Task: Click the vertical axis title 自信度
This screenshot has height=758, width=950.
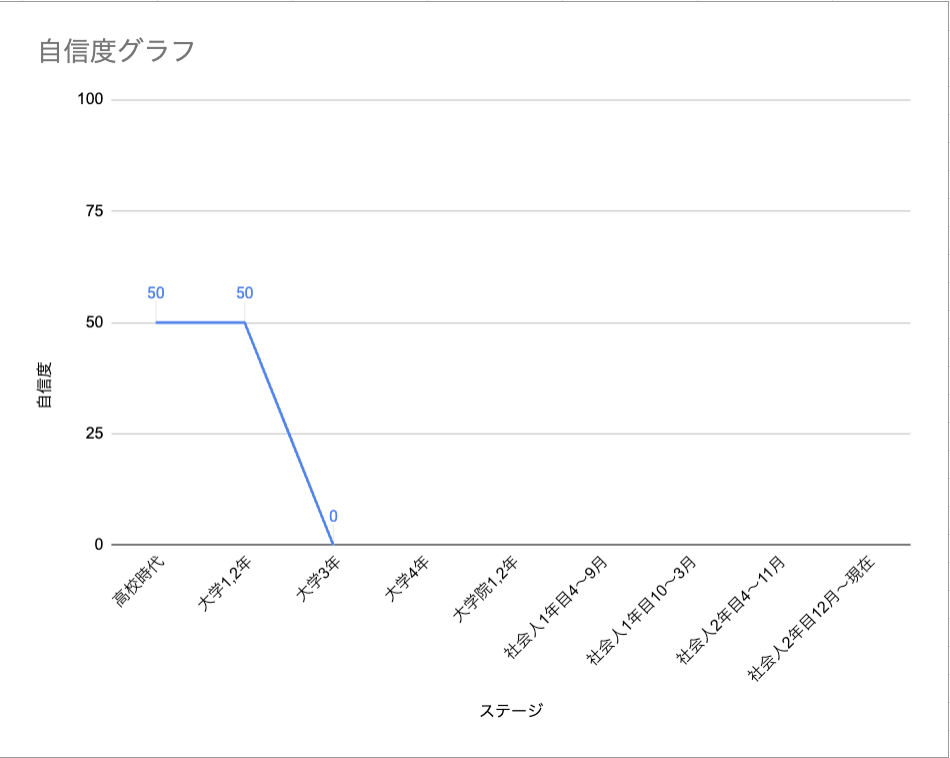Action: click(45, 385)
